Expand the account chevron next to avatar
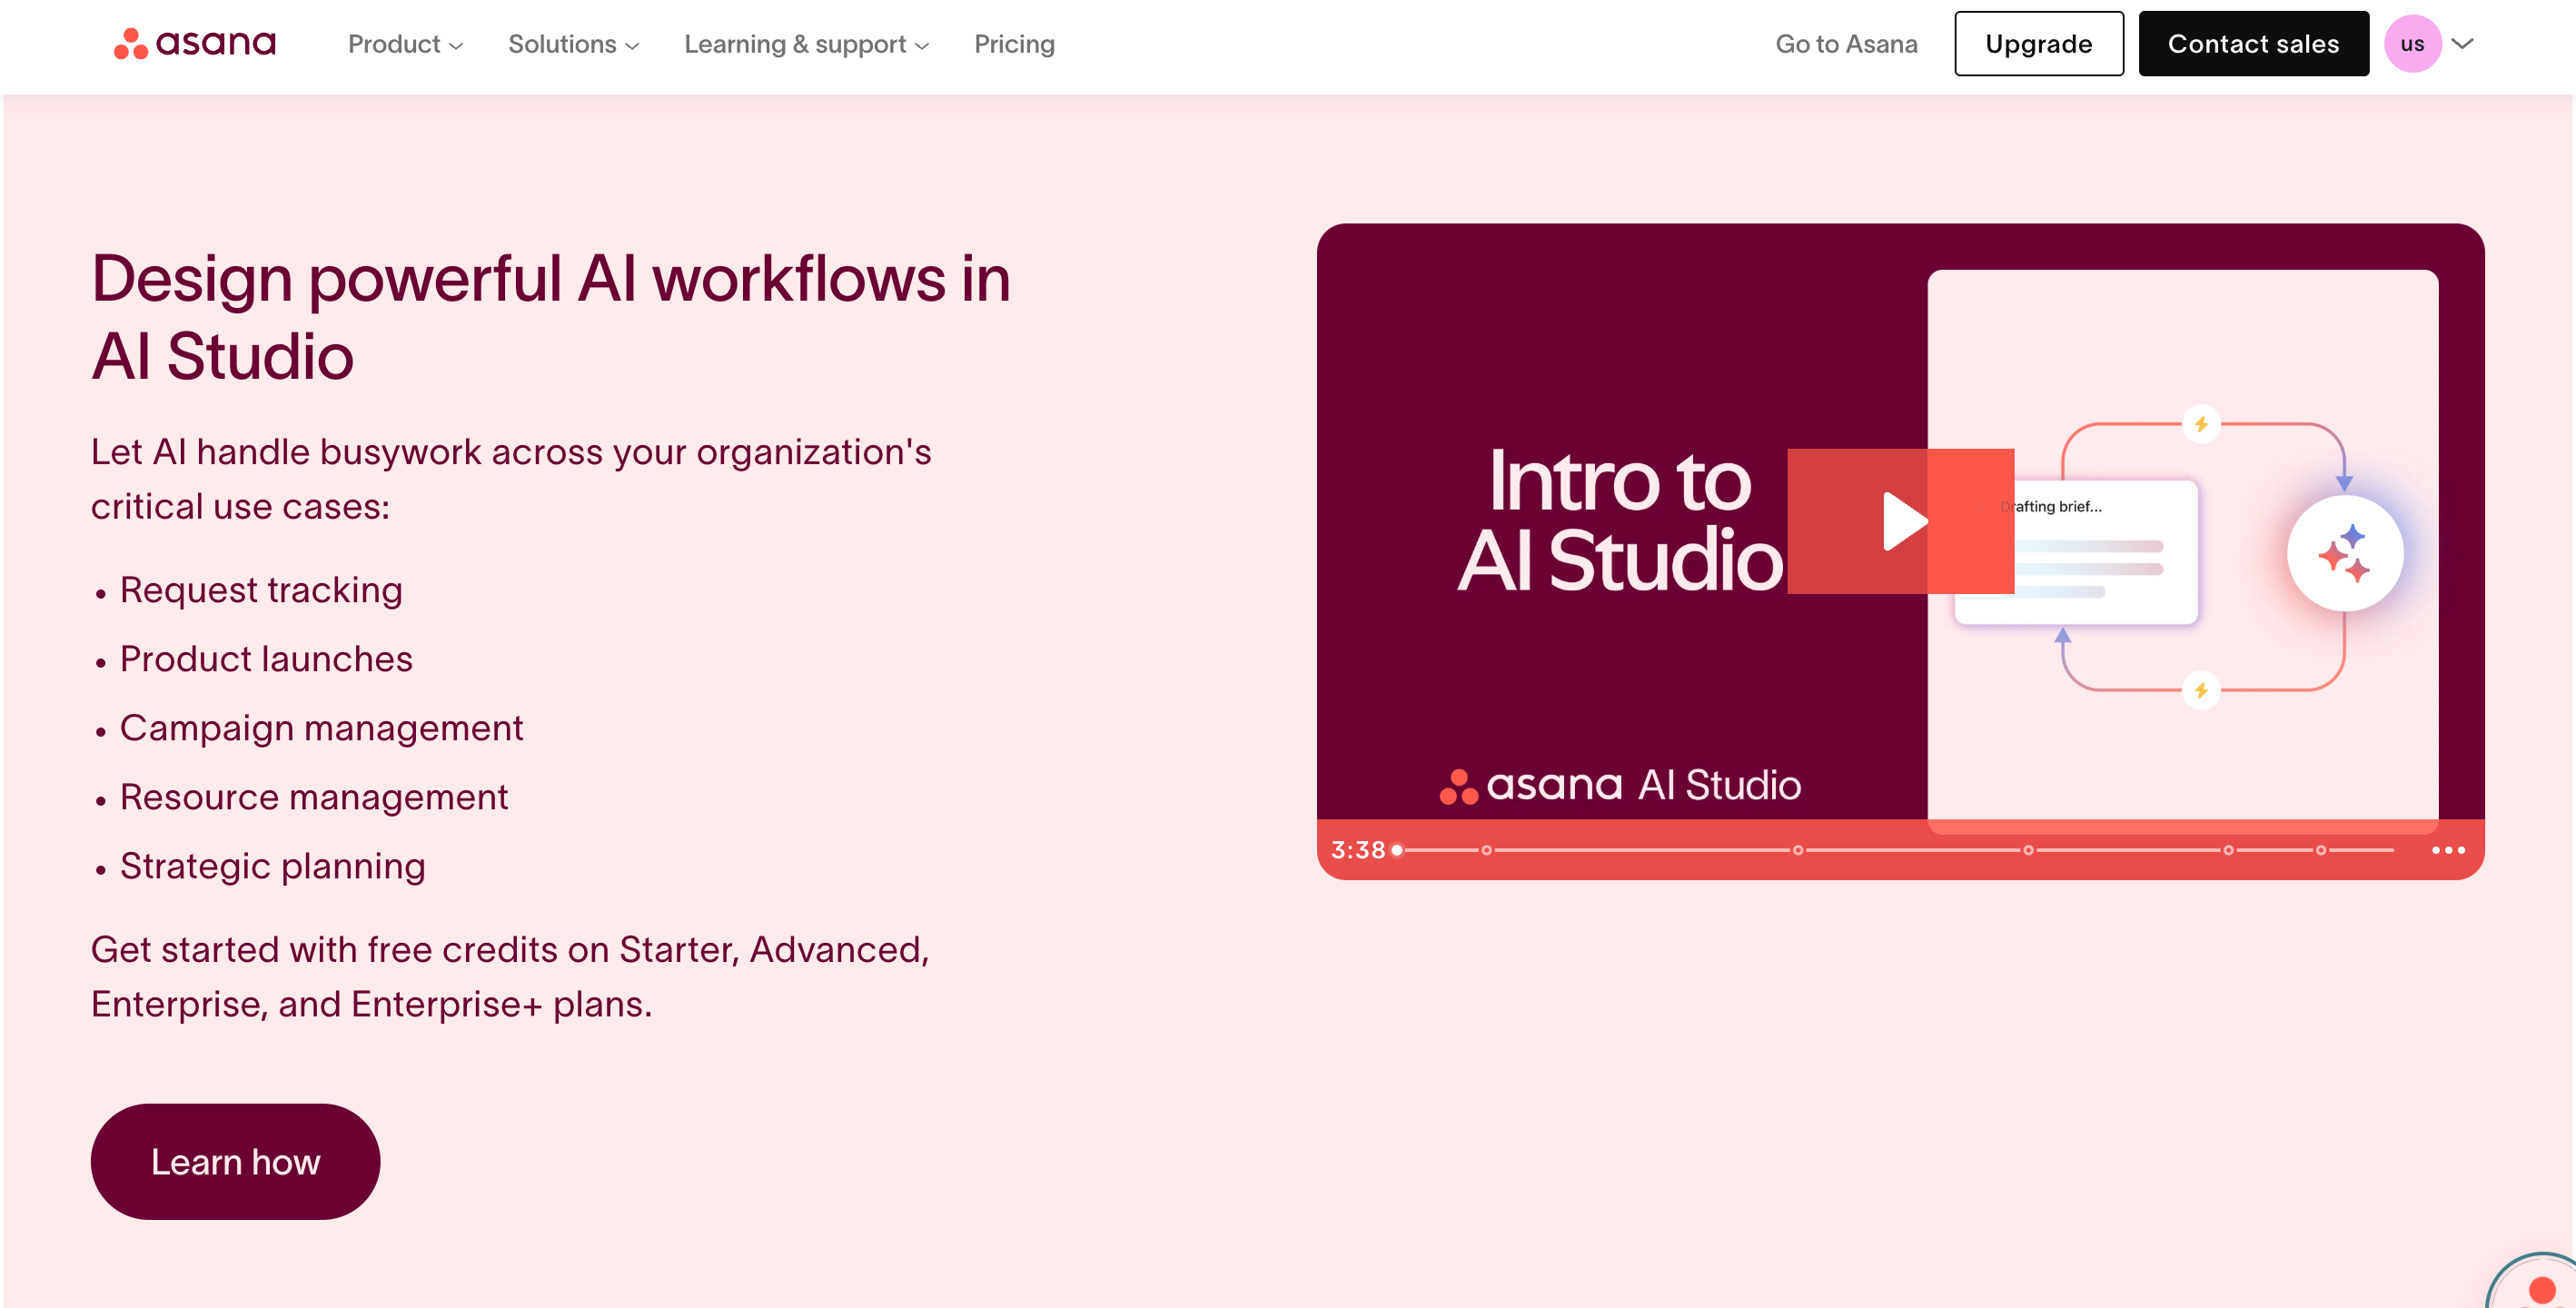 pyautogui.click(x=2462, y=44)
